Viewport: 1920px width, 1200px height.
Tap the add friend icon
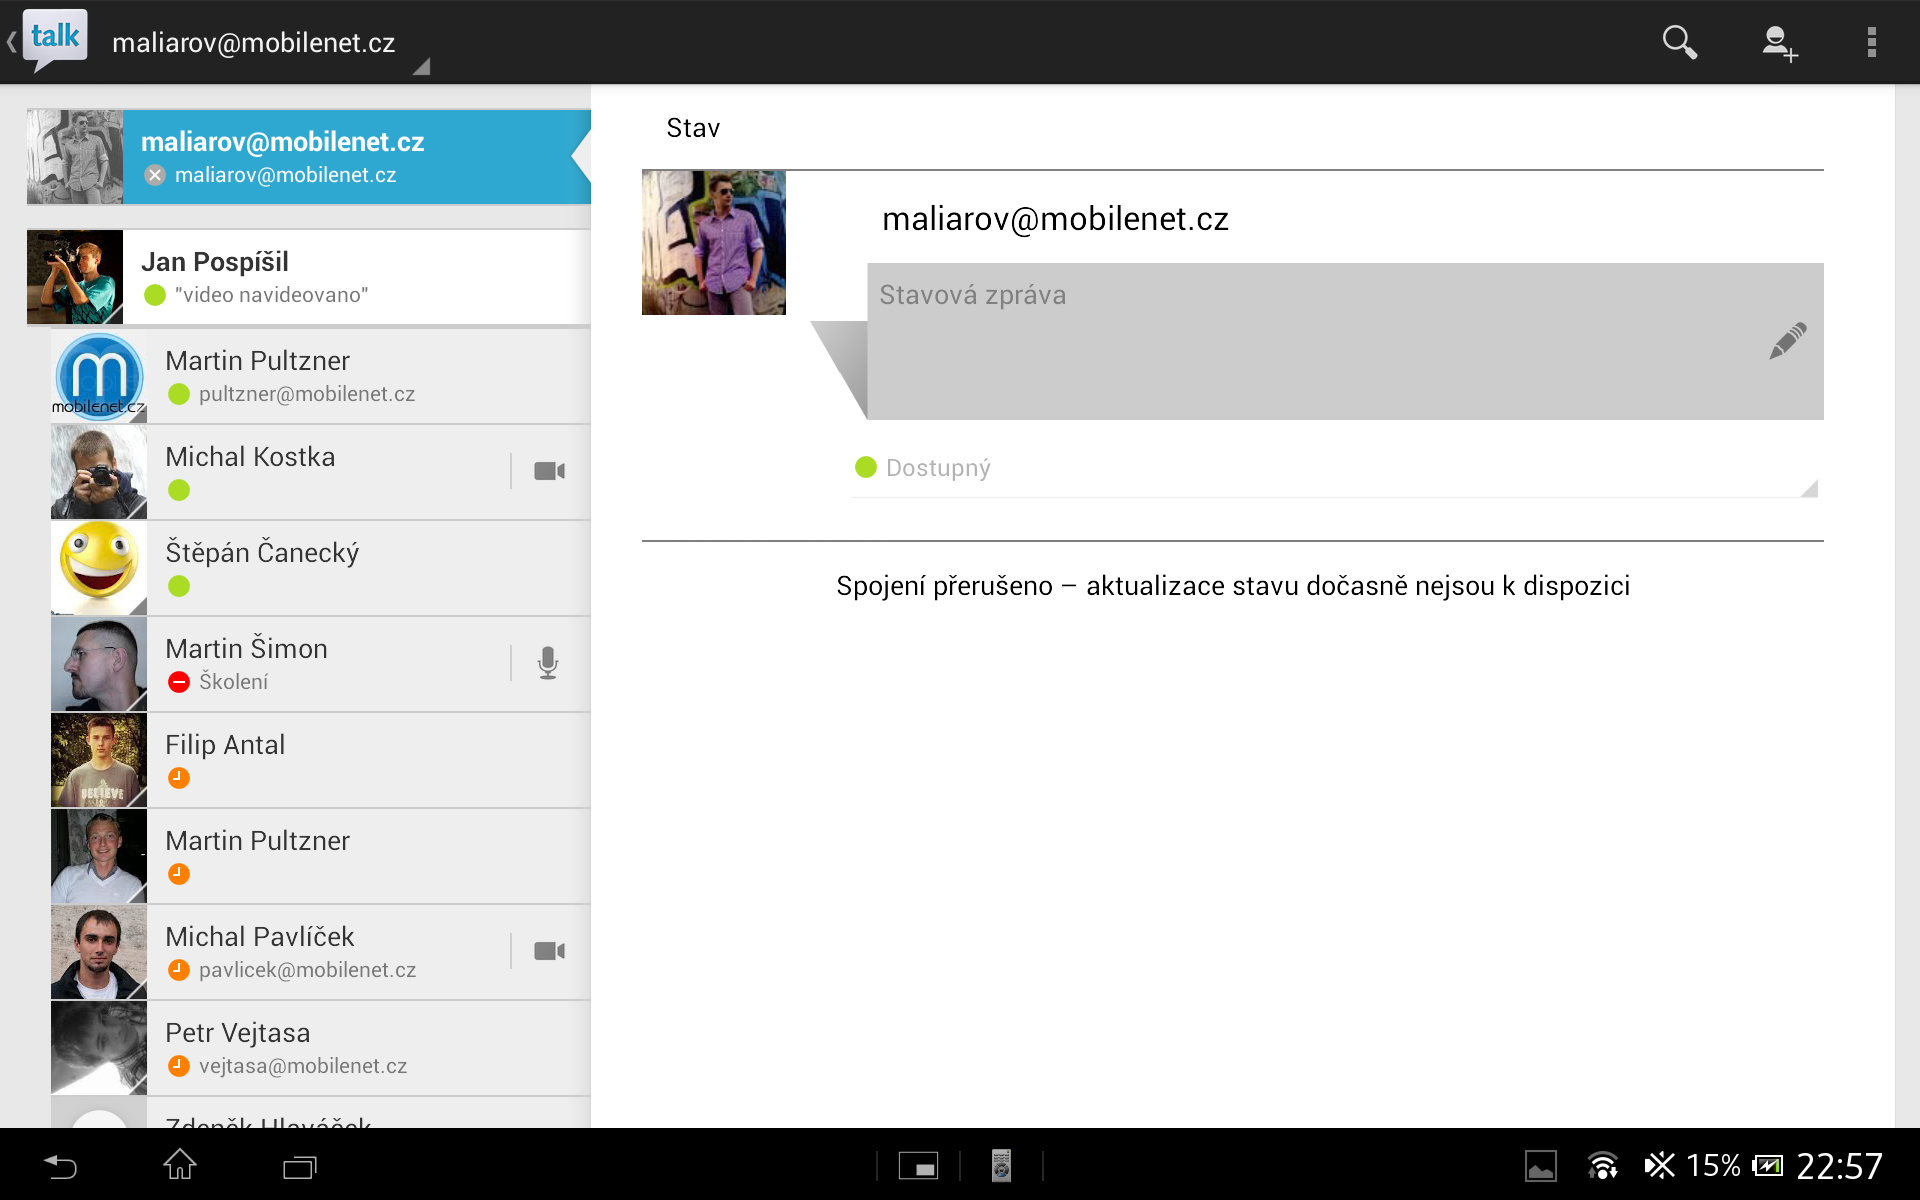click(1779, 42)
